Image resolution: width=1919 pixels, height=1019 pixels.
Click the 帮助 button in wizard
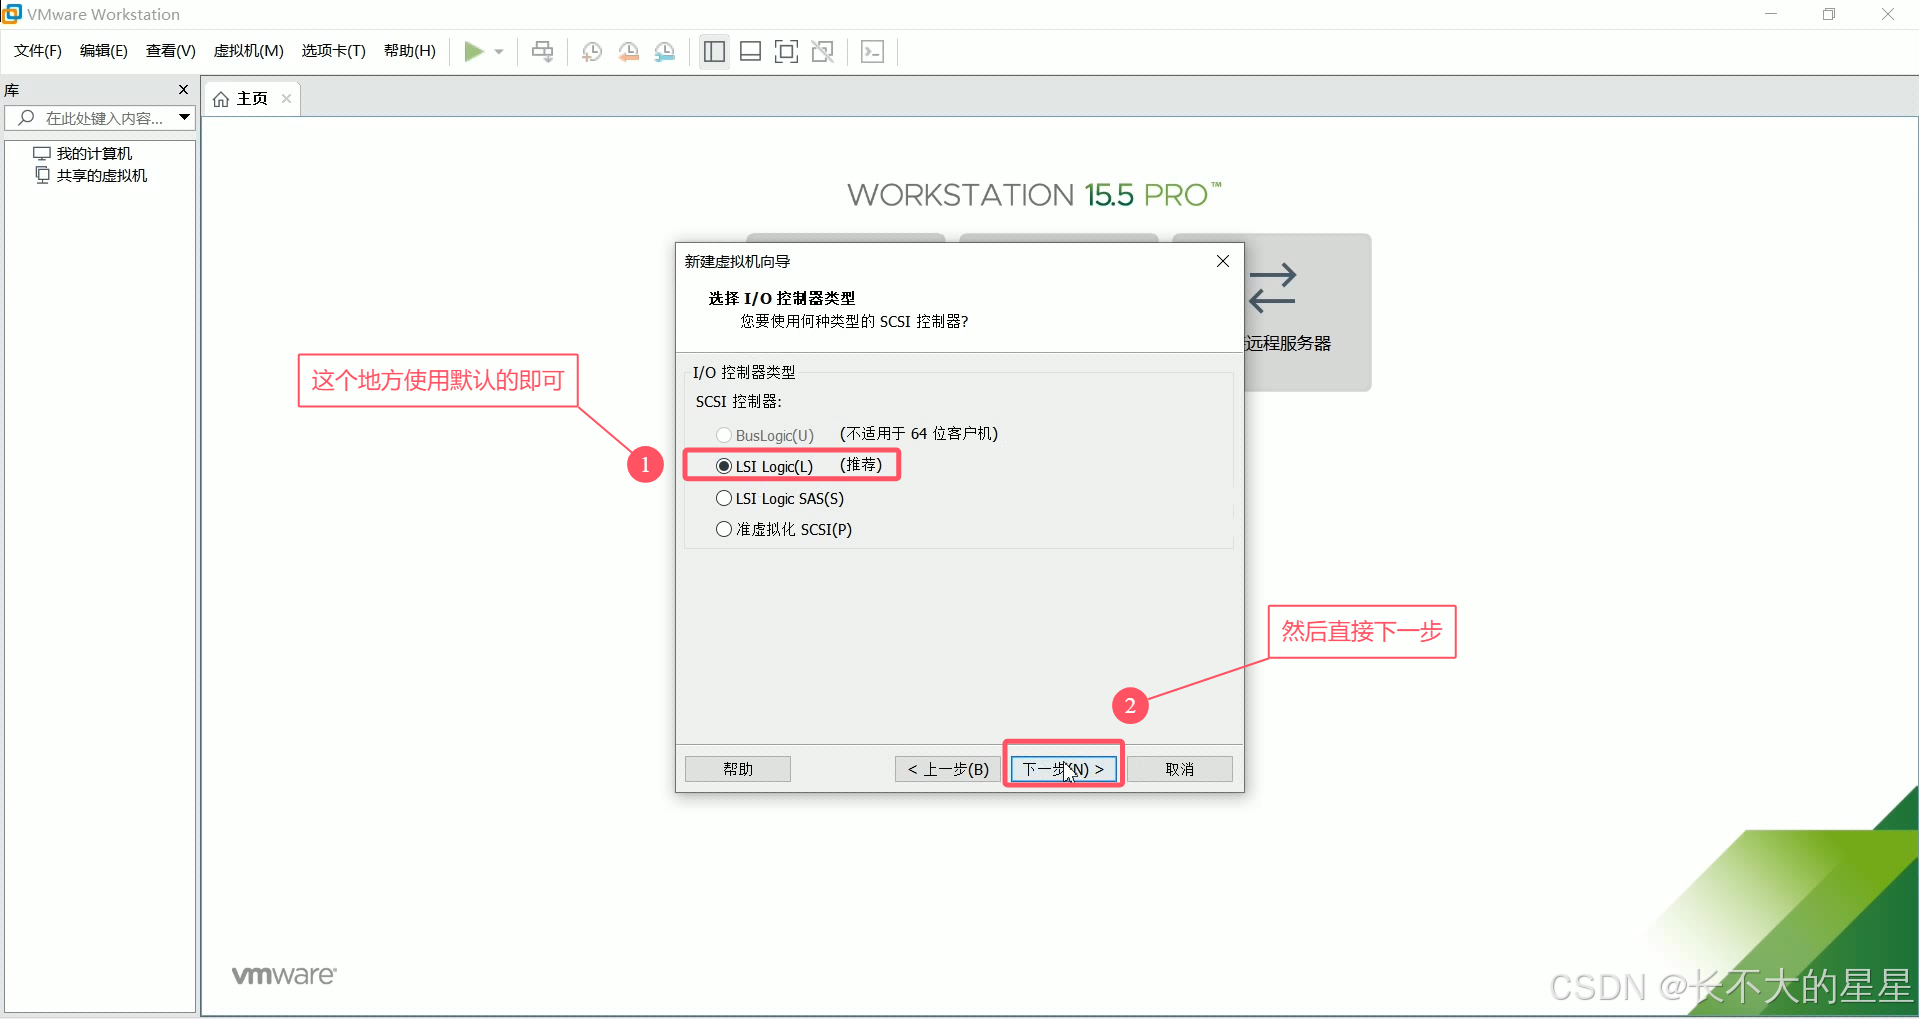(x=738, y=769)
